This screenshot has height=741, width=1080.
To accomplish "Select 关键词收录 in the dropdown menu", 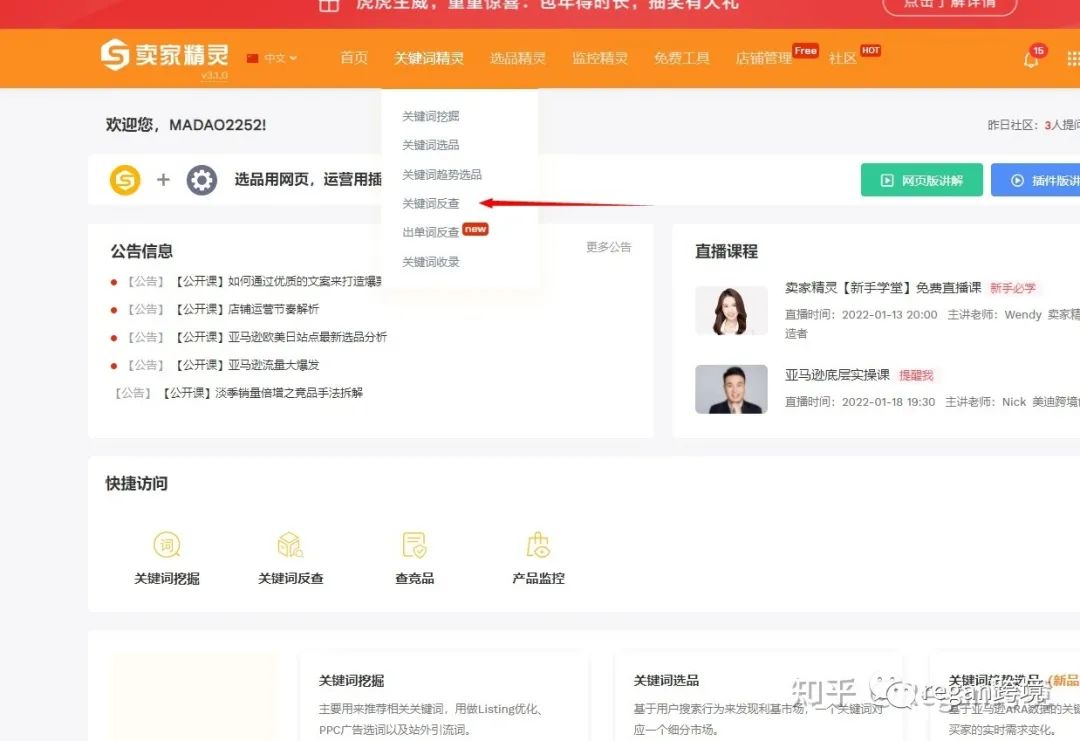I will (x=430, y=262).
